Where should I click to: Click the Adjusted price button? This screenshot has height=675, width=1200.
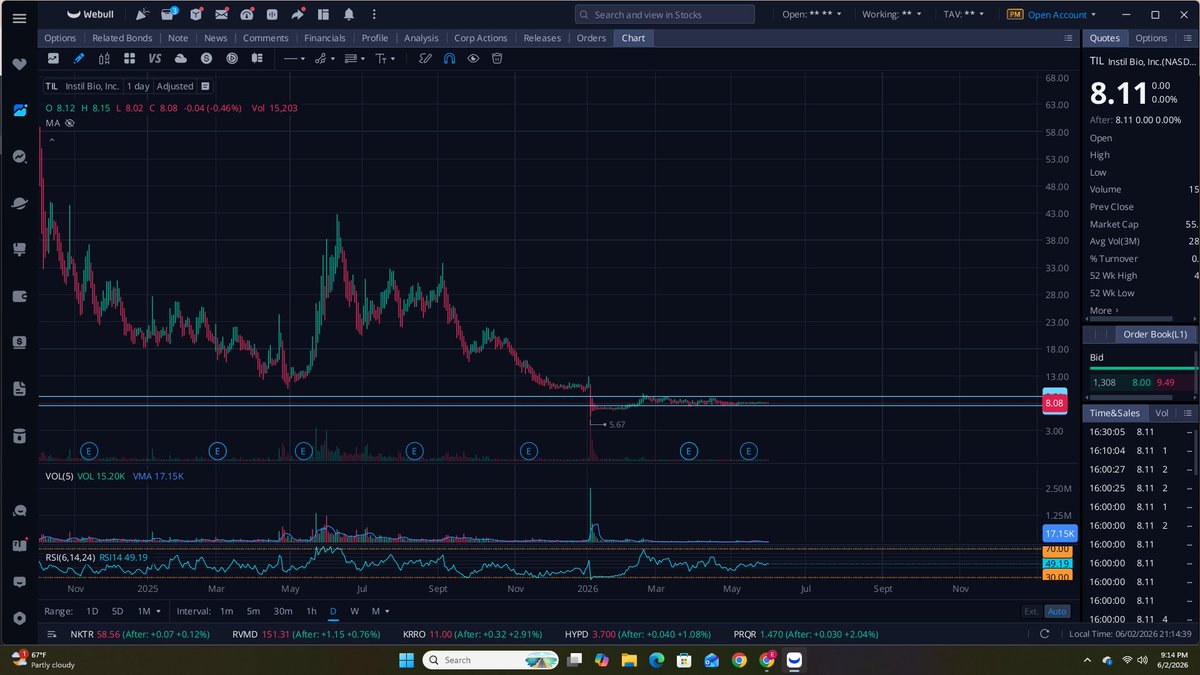click(175, 86)
